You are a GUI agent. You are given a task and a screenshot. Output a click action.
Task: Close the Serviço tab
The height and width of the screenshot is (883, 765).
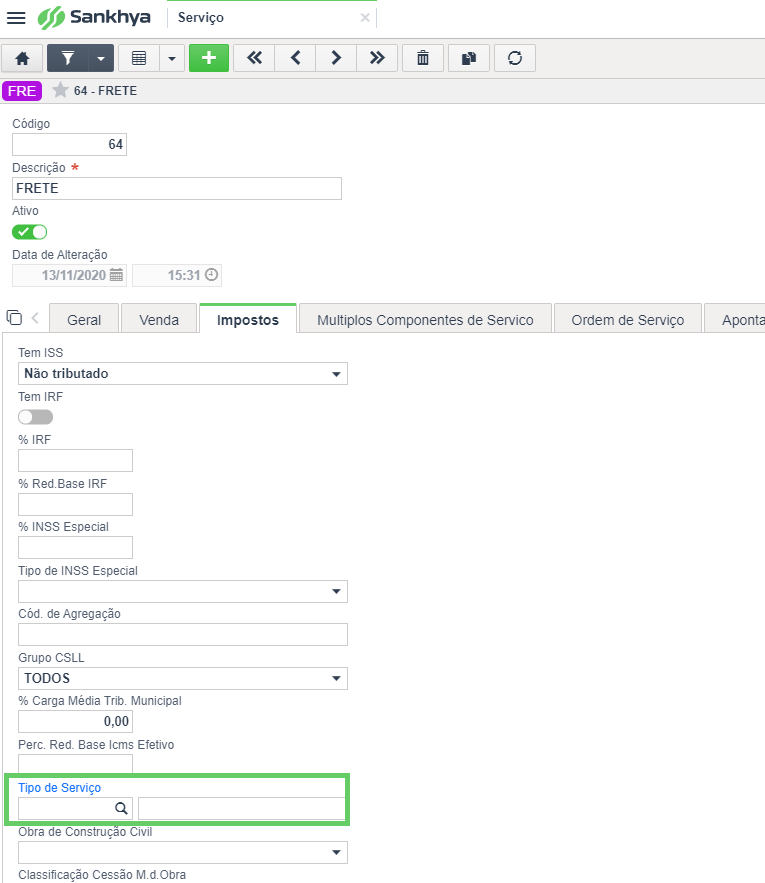pos(365,17)
